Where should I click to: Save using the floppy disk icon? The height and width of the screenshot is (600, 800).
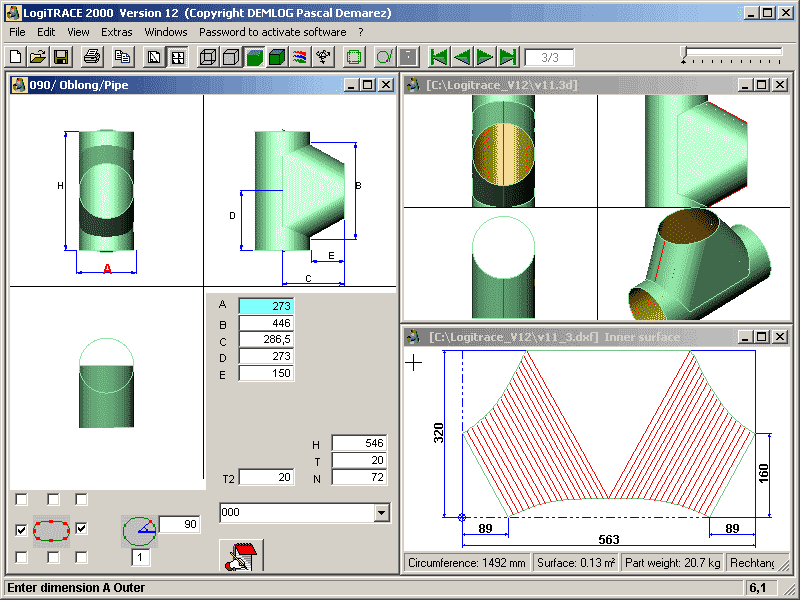pos(61,57)
